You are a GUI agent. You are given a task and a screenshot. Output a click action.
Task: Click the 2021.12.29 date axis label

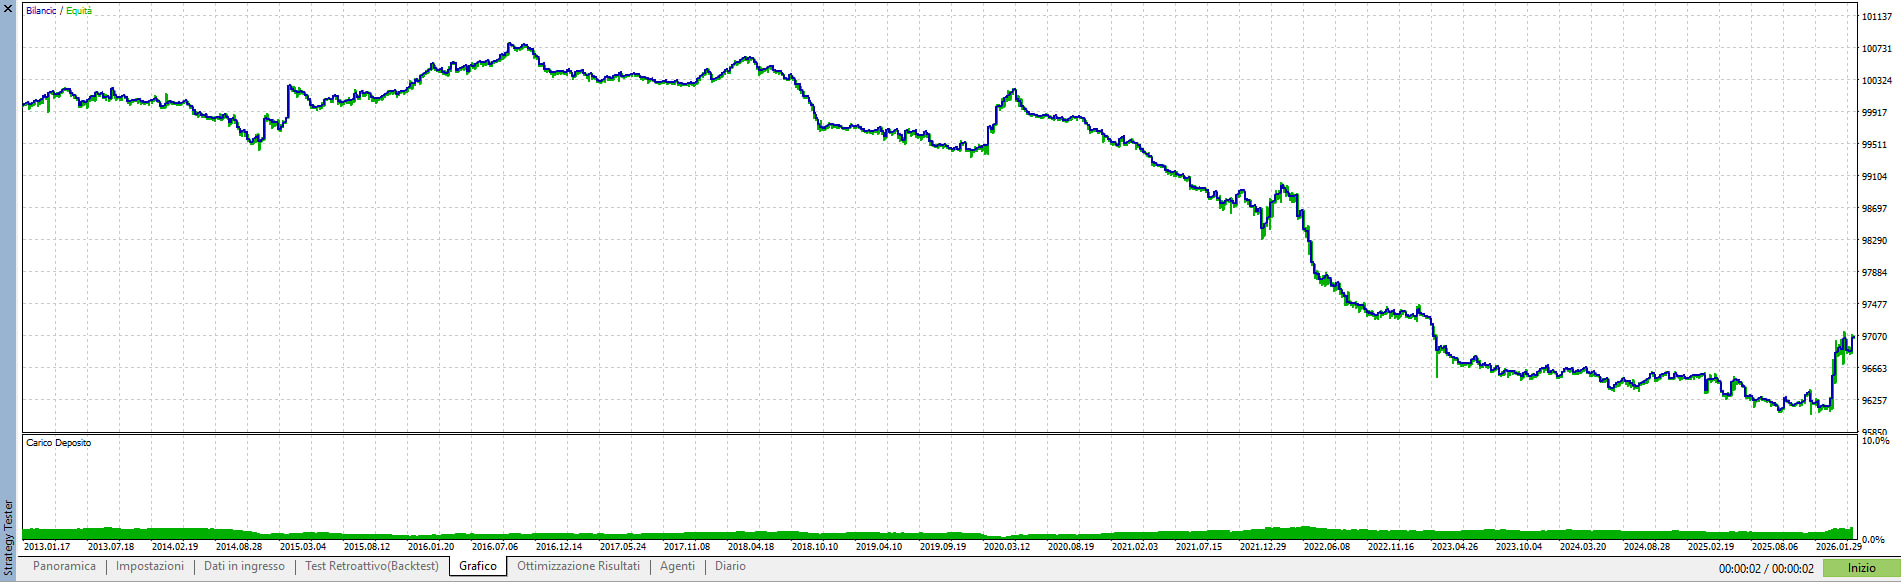tap(1263, 547)
